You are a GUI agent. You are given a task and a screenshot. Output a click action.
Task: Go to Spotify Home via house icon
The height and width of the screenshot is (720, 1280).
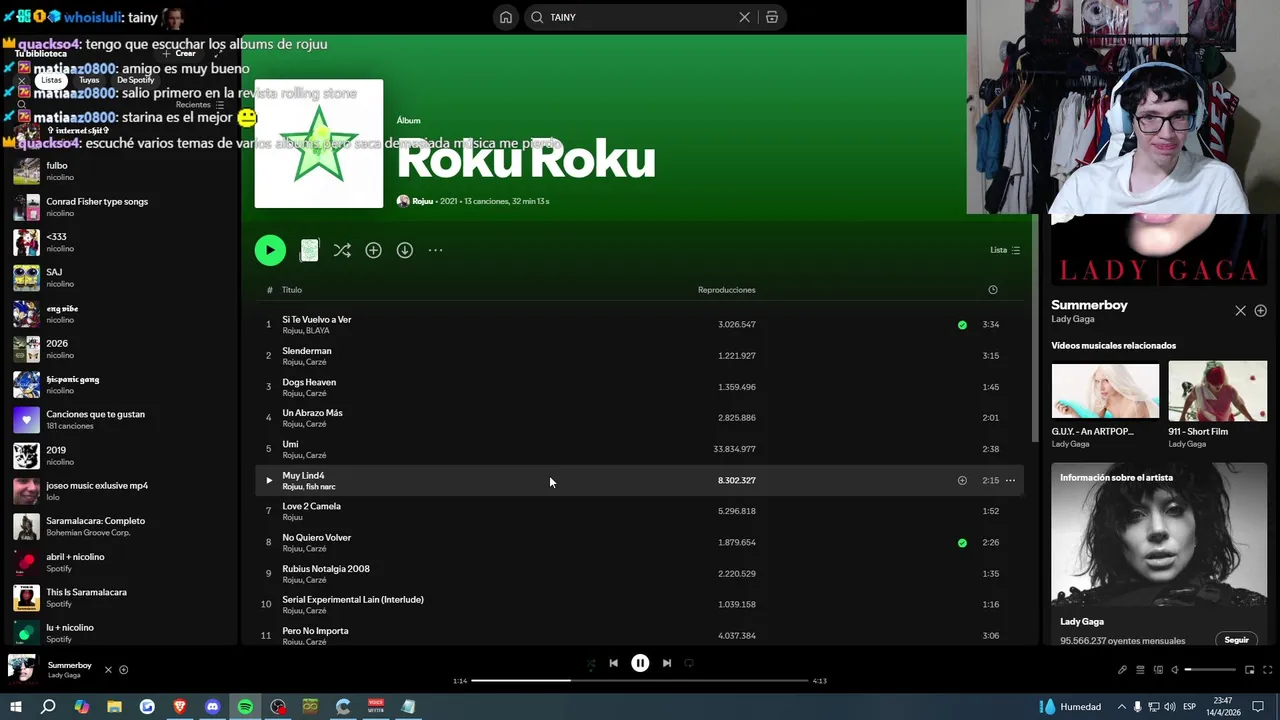tap(506, 17)
